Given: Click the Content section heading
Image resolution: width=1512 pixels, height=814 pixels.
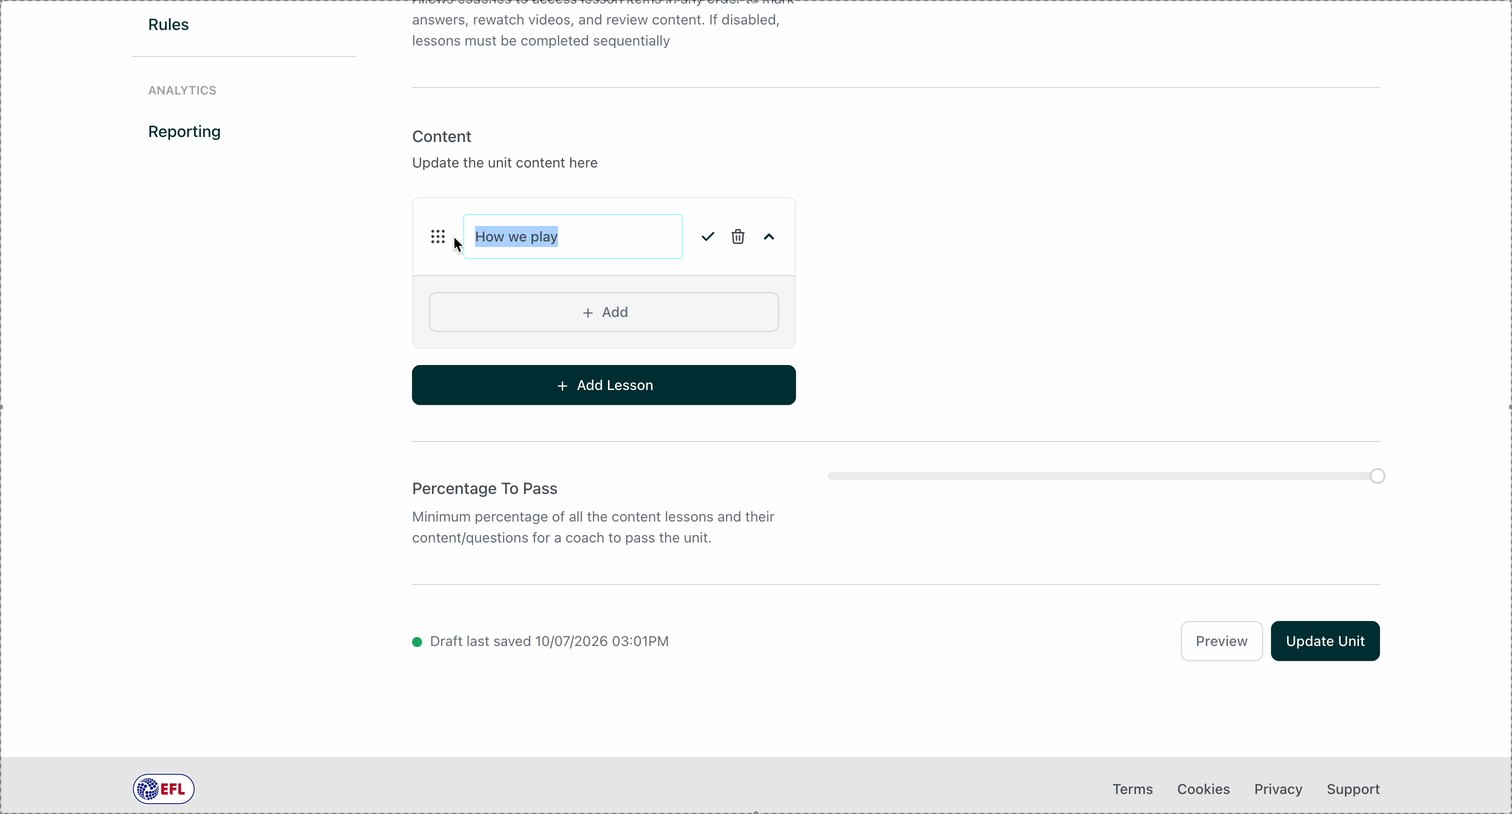Looking at the screenshot, I should tap(442, 137).
